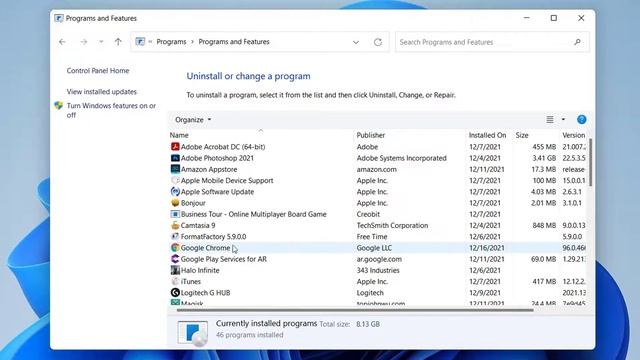640x360 pixels.
Task: Click the change view list icon
Action: [x=550, y=120]
